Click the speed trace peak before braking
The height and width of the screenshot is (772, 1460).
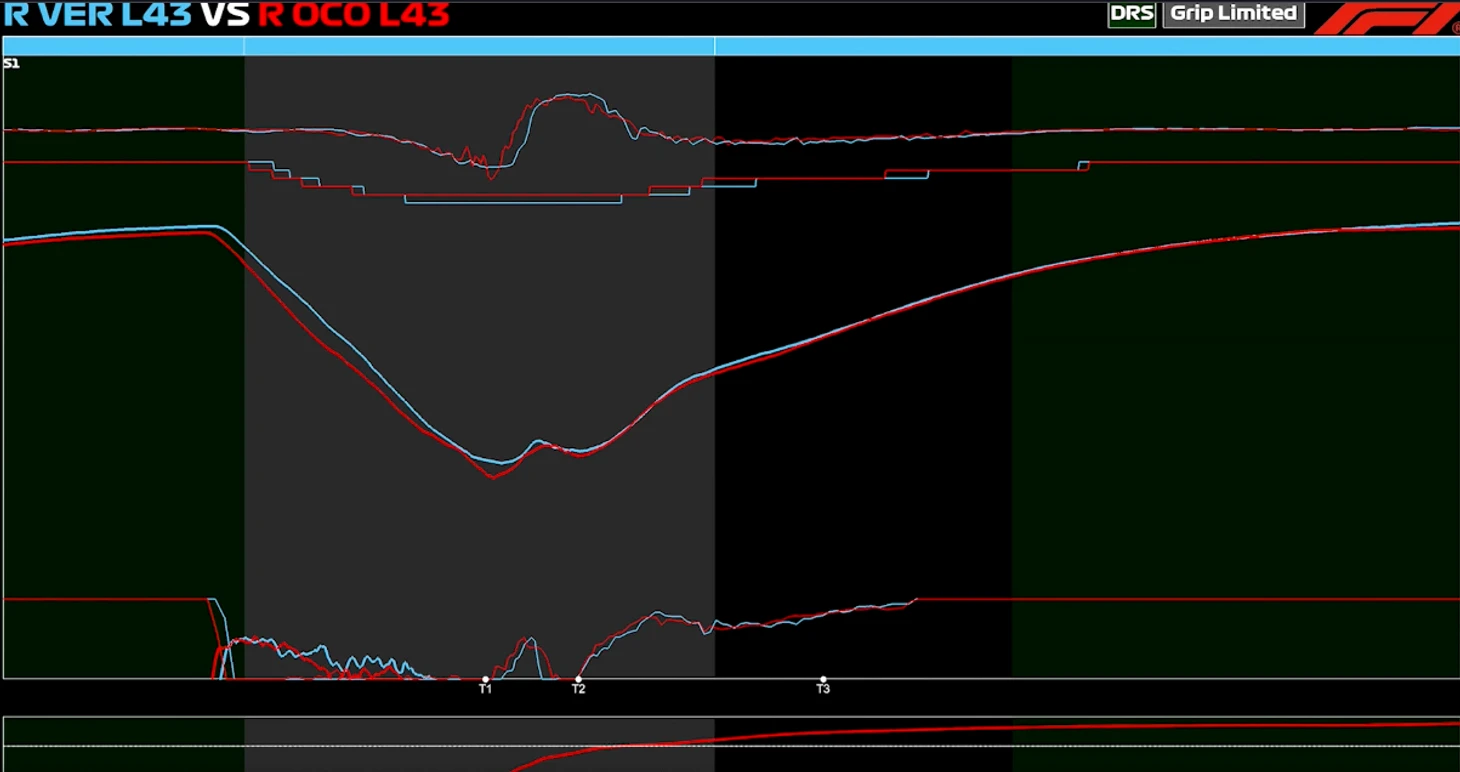tap(212, 228)
